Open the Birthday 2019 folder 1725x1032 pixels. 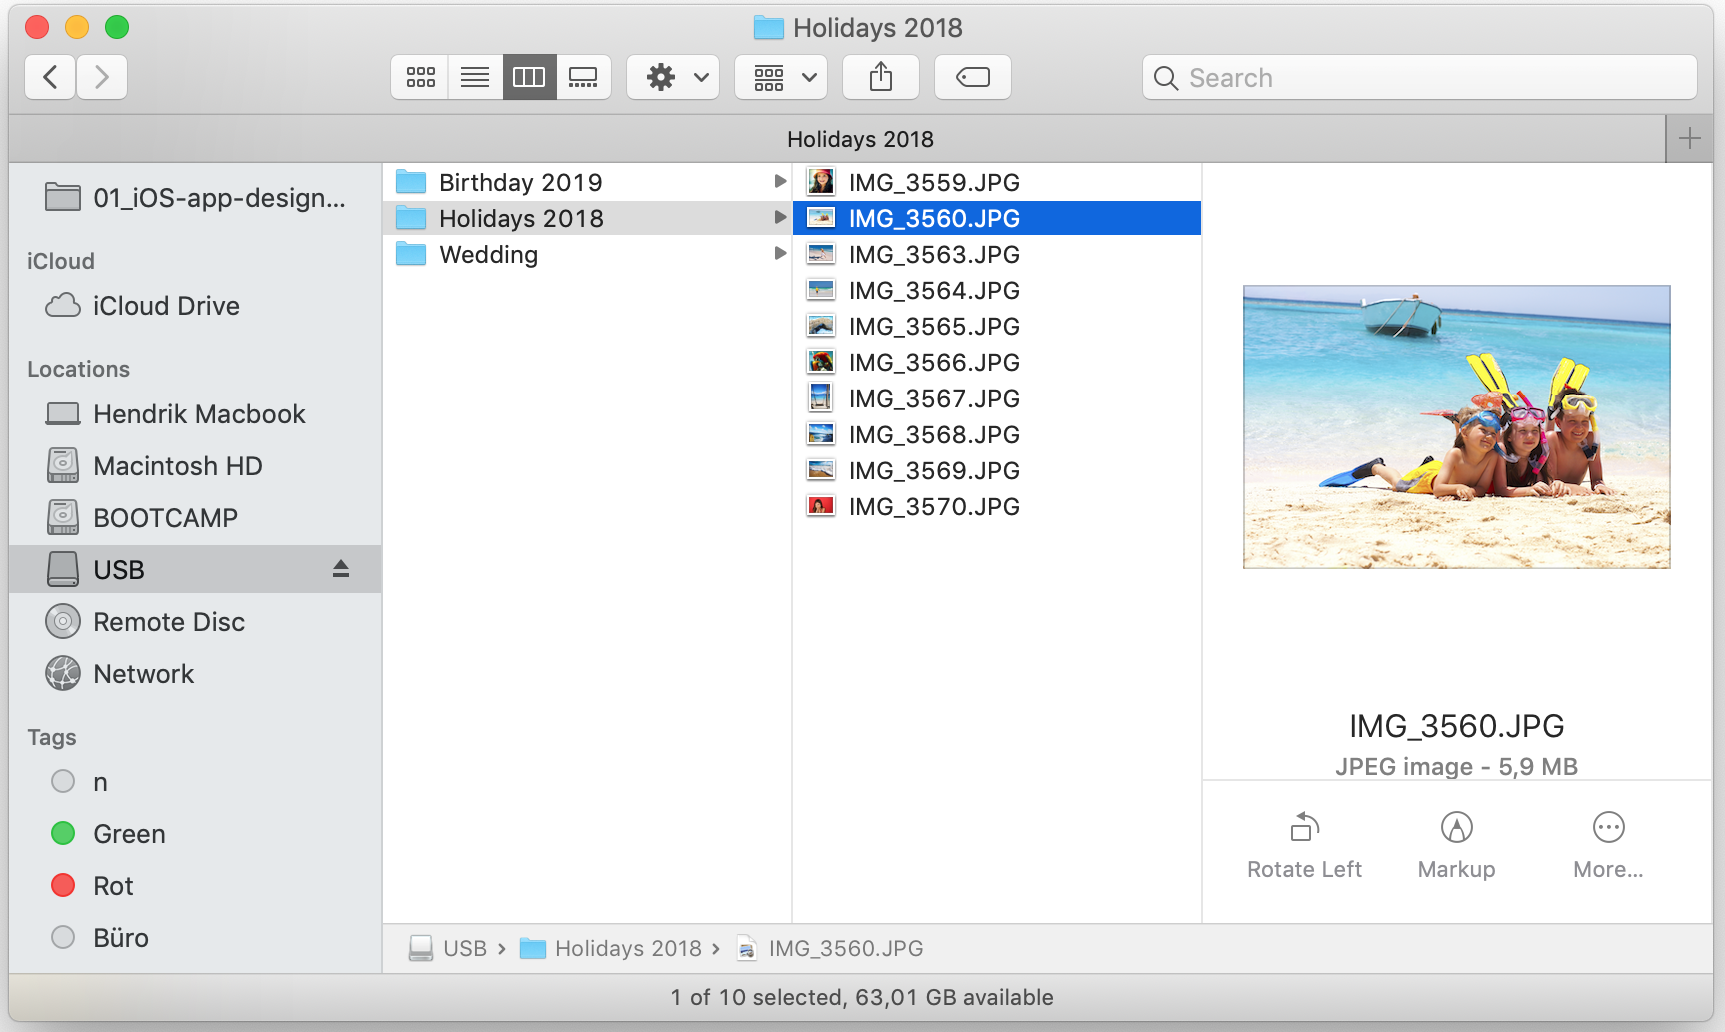588,182
